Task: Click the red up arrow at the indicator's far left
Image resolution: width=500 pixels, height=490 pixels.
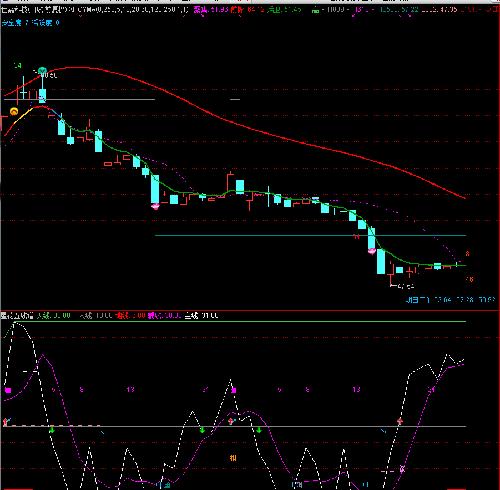Action: 5,422
